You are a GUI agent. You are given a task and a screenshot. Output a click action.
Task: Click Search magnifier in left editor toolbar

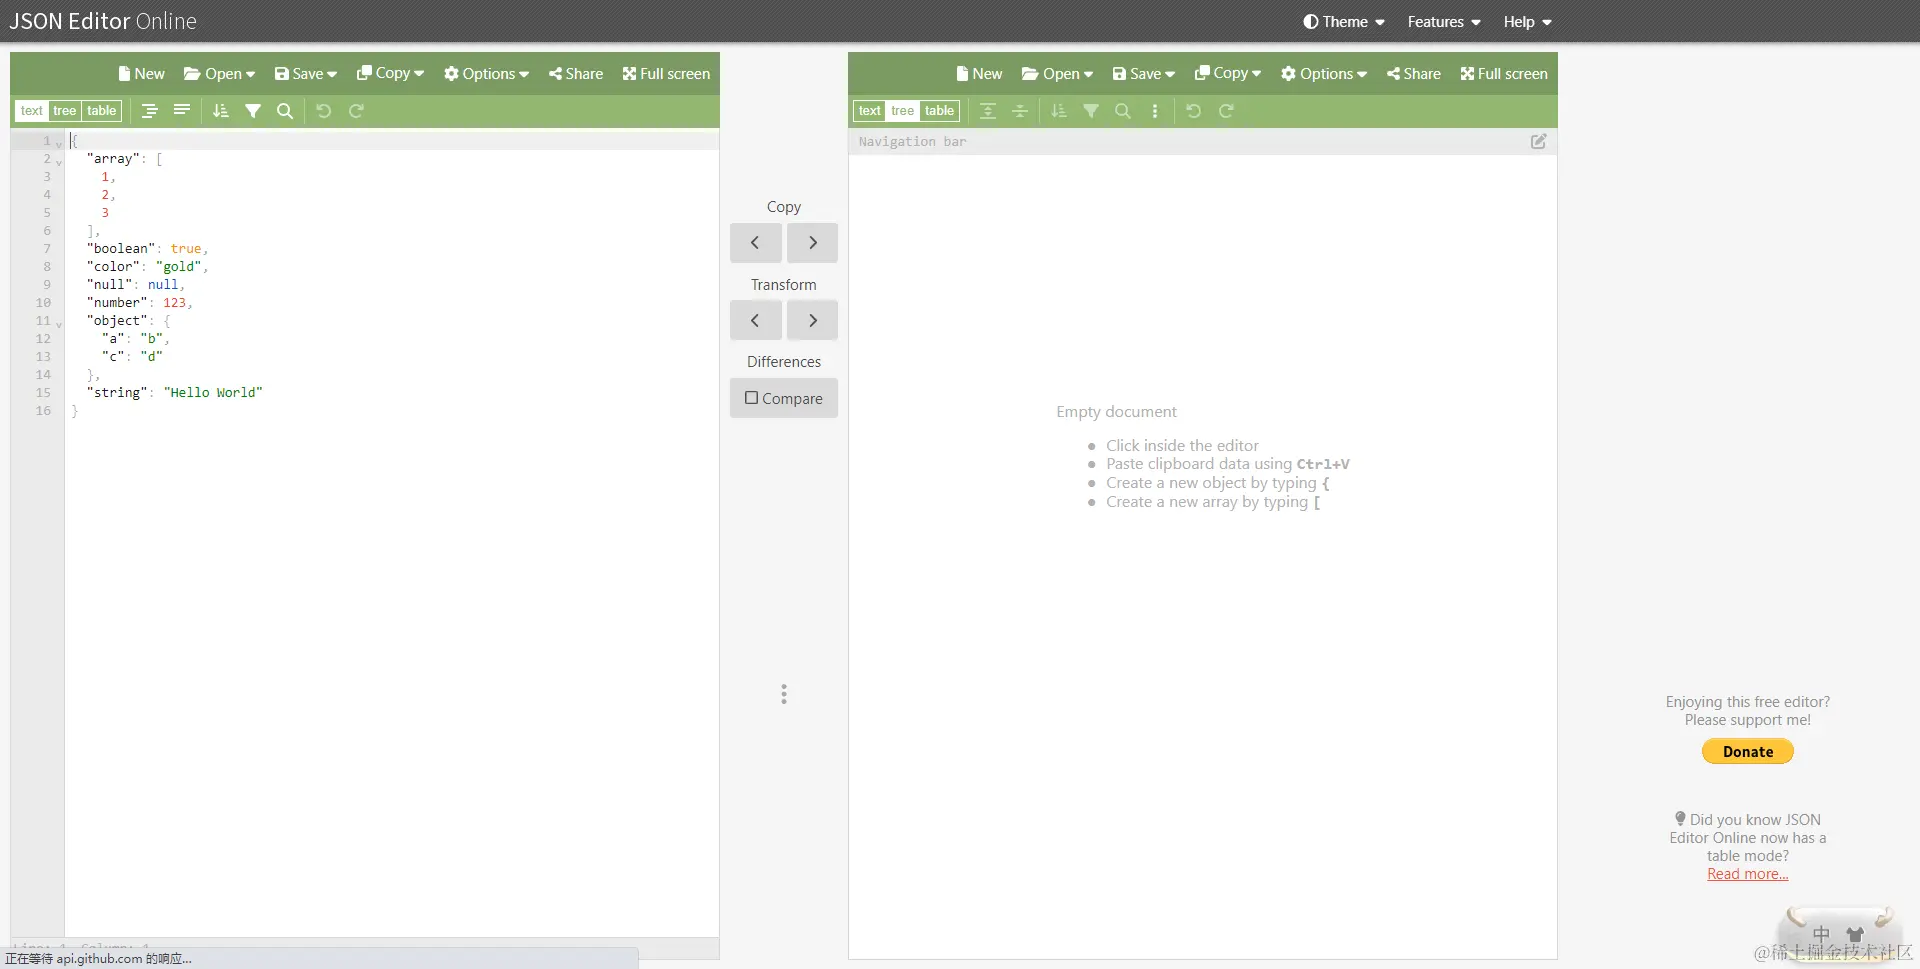pyautogui.click(x=285, y=111)
